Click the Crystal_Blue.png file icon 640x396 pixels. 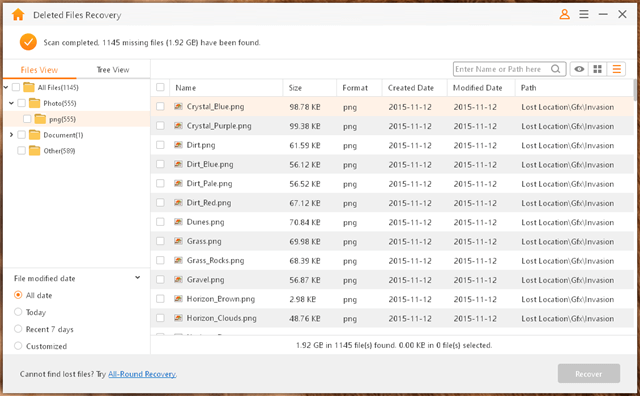(178, 107)
